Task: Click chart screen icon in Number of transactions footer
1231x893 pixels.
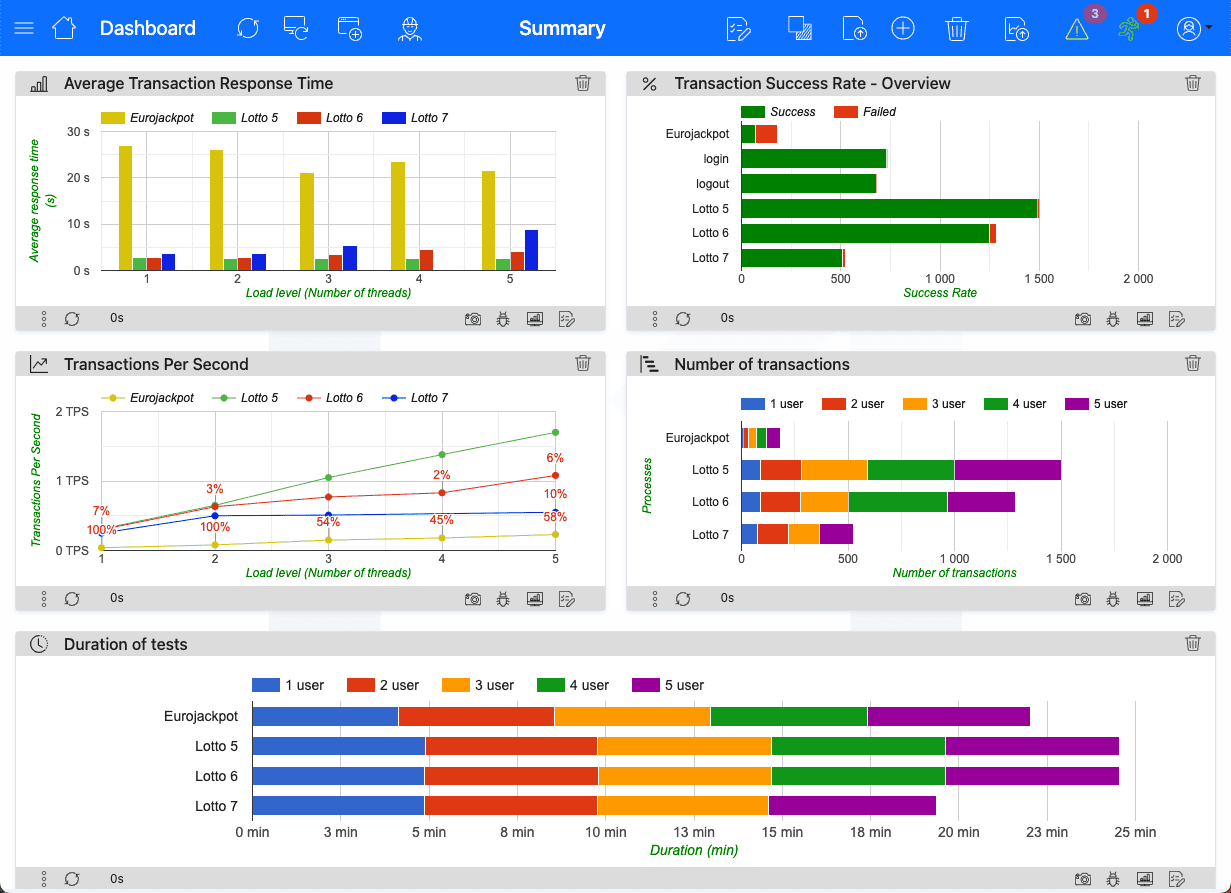Action: click(x=1145, y=599)
